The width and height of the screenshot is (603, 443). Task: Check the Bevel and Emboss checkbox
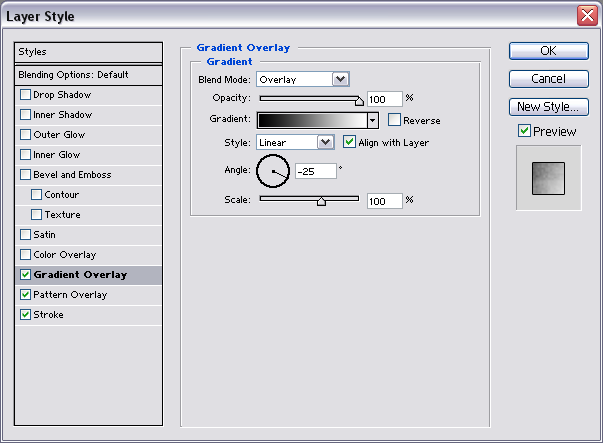(x=25, y=175)
